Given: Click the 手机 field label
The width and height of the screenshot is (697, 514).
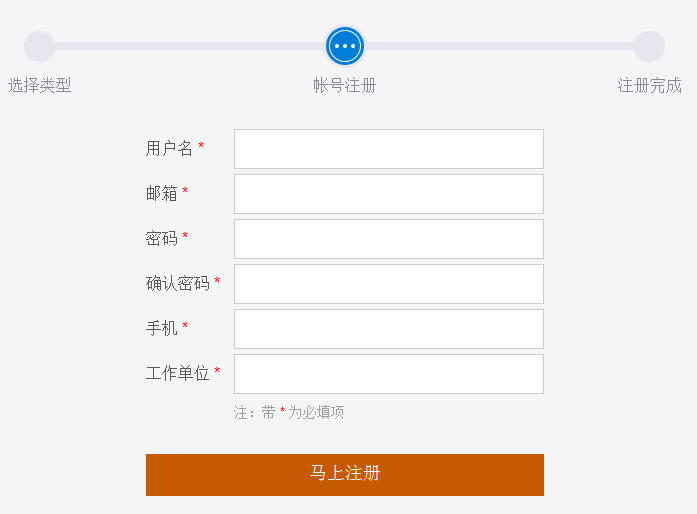Looking at the screenshot, I should click(x=161, y=328).
